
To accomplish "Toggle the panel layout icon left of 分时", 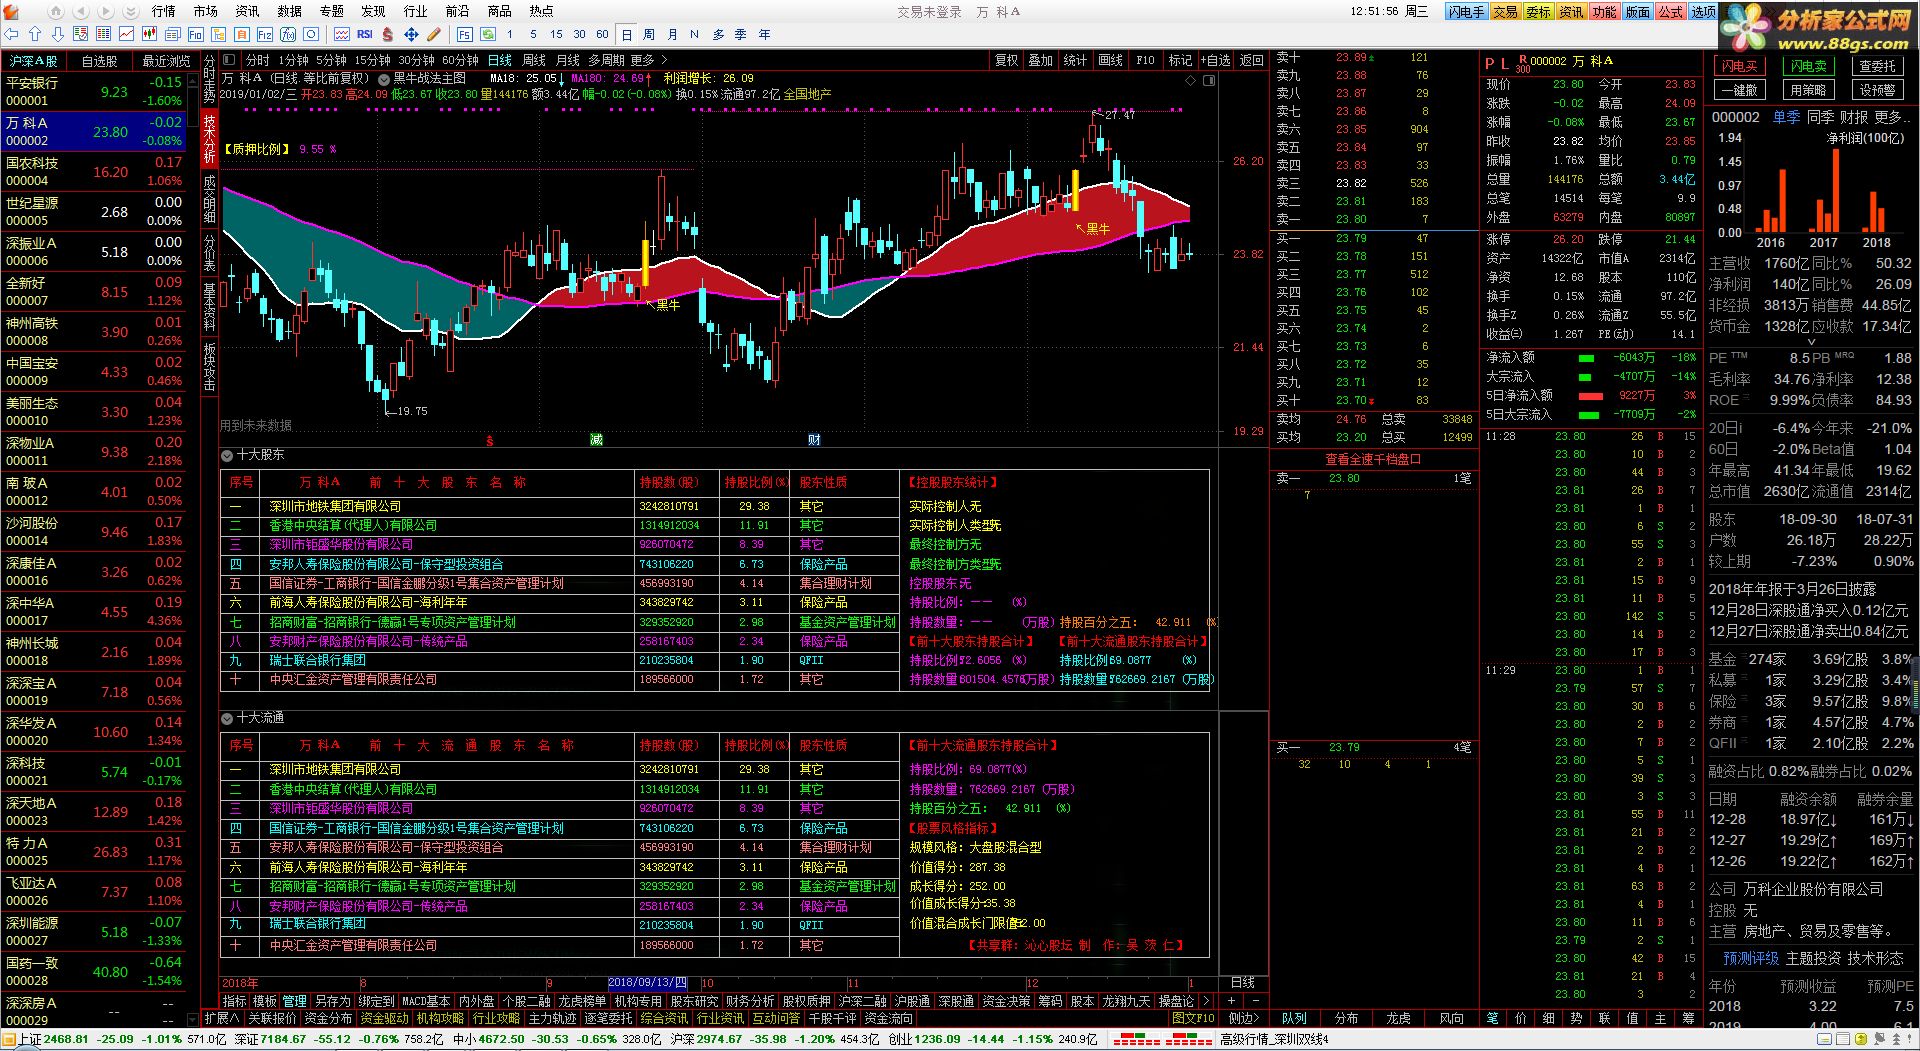I will pyautogui.click(x=230, y=60).
